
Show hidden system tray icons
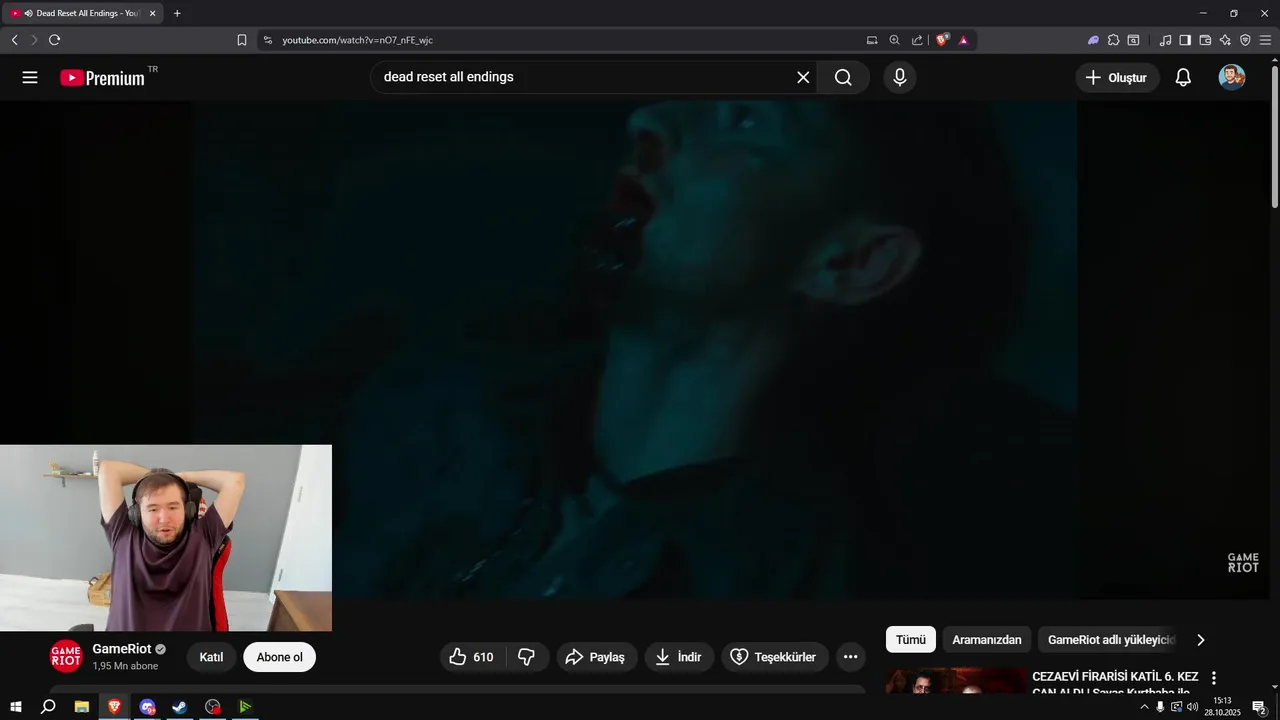1144,707
